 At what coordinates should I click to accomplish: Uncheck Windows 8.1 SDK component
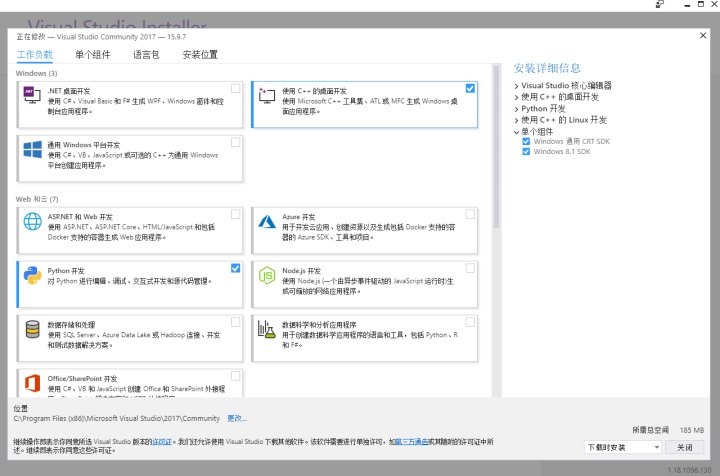526,151
